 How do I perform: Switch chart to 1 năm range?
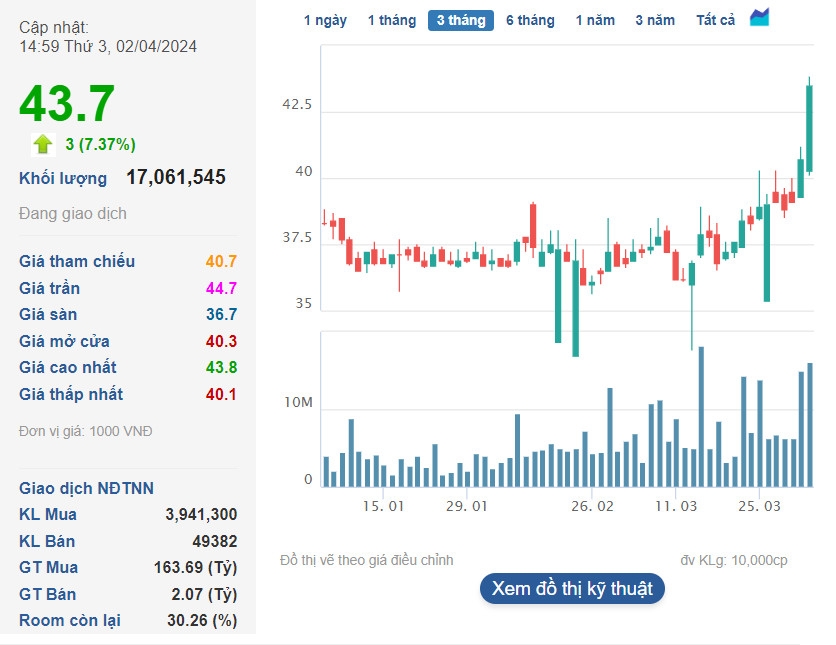pyautogui.click(x=595, y=20)
